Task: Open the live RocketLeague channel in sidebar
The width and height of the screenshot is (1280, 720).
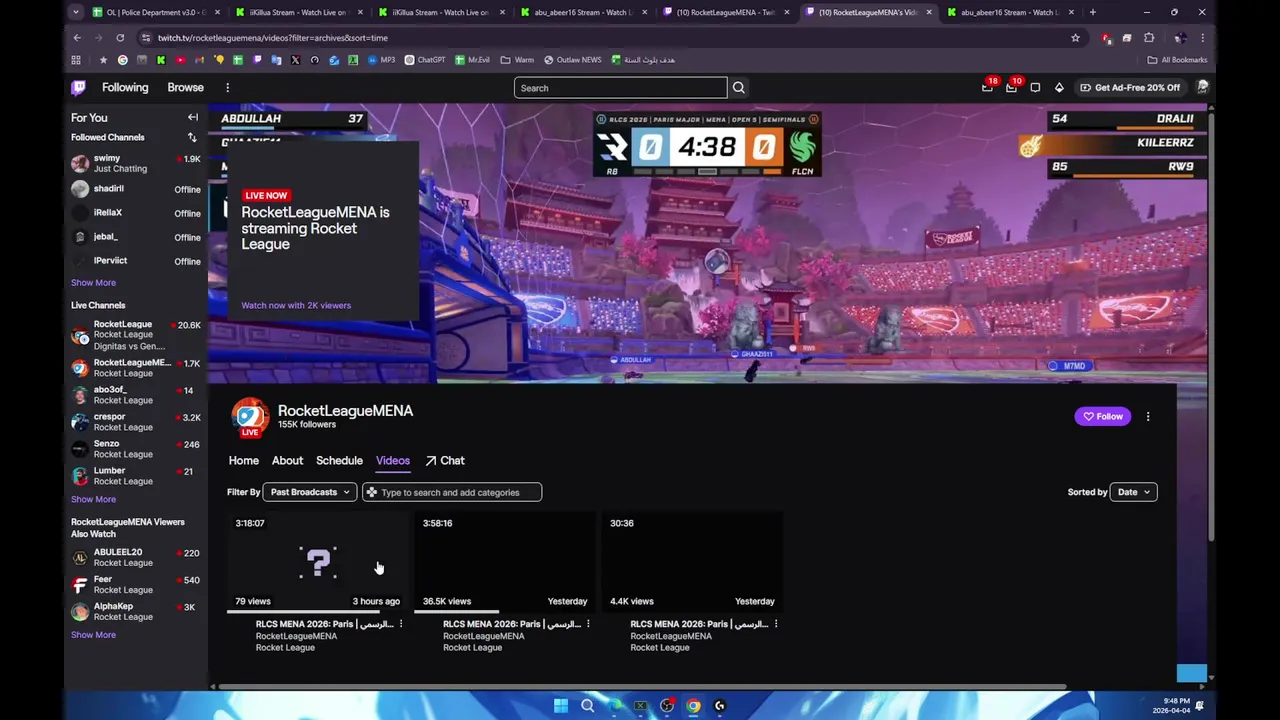Action: pos(136,335)
